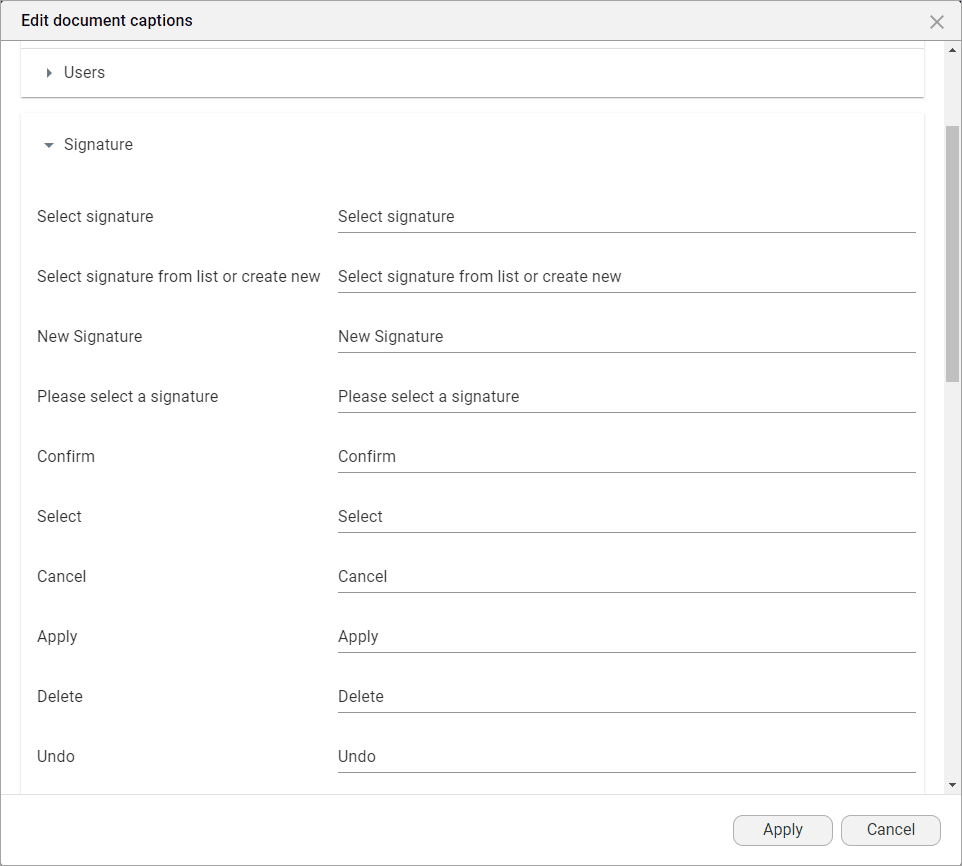This screenshot has width=962, height=866.
Task: Focus the Delete caption text field
Action: (626, 697)
